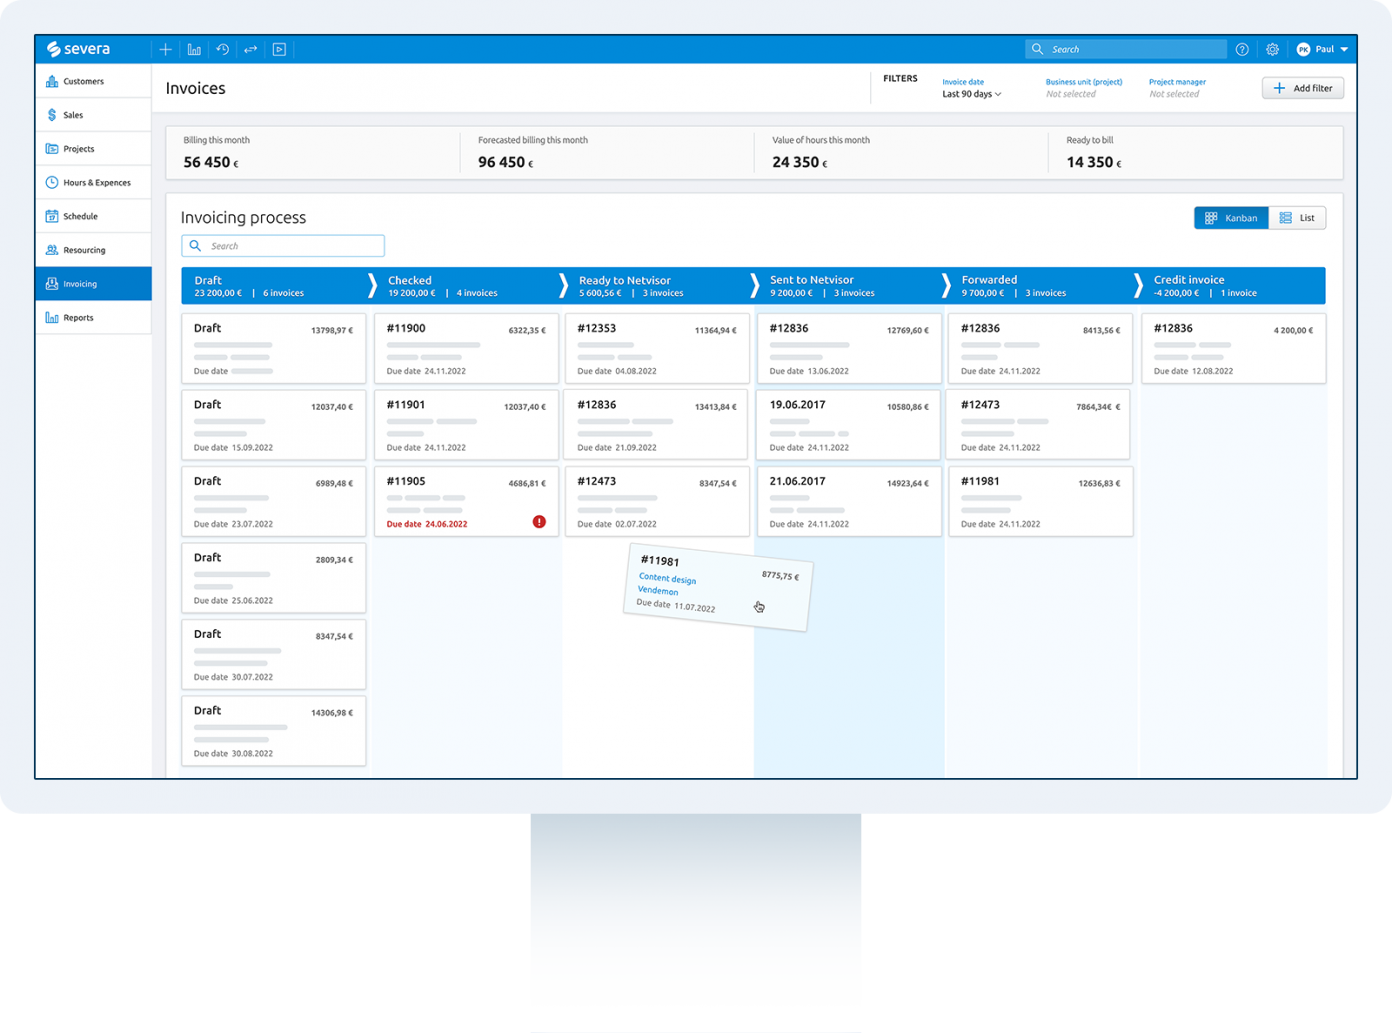Open Credit invoice card #12836 4 200,00 €
The image size is (1392, 1033).
[x=1234, y=348]
